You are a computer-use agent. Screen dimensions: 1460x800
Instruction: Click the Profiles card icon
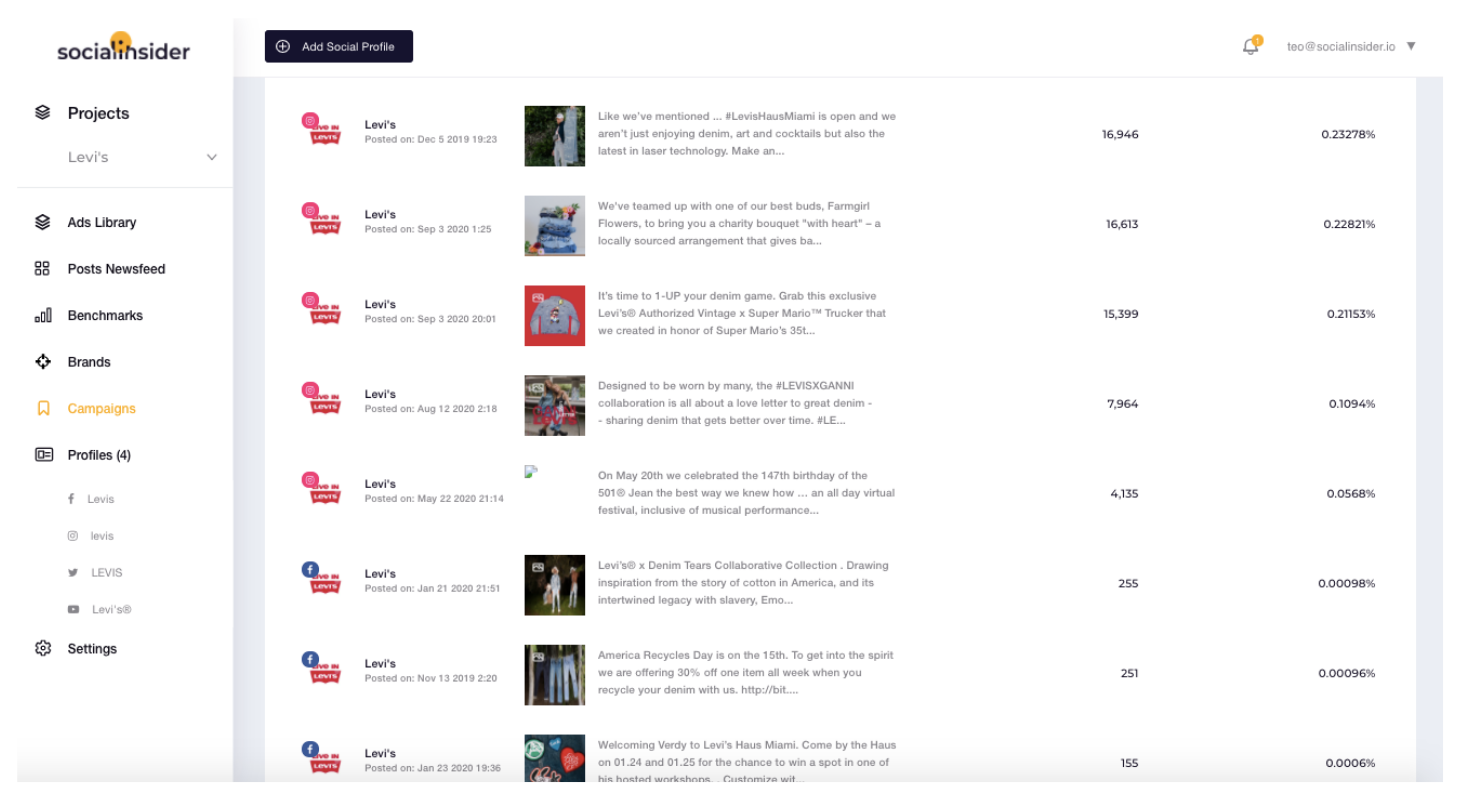point(43,455)
